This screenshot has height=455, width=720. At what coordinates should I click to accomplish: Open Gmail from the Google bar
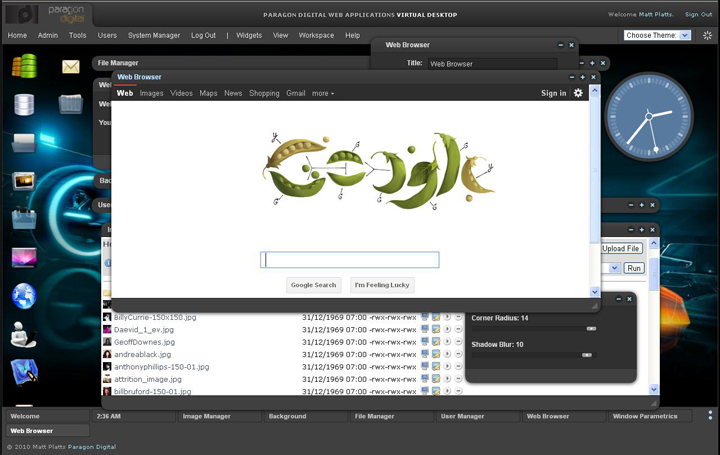pyautogui.click(x=296, y=93)
